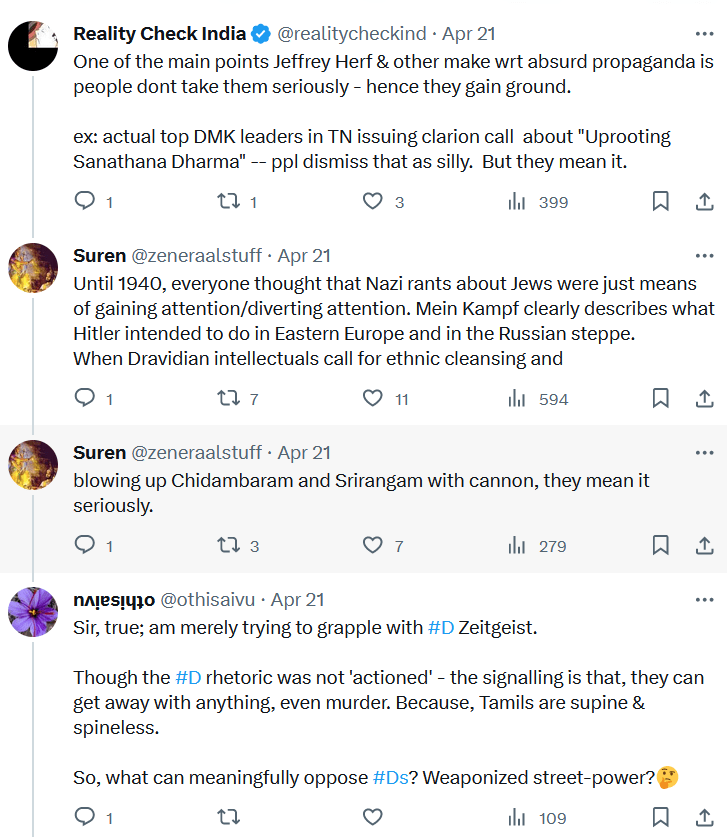This screenshot has width=727, height=837.
Task: Bookmark Reality Check India's tweet
Action: [x=660, y=201]
